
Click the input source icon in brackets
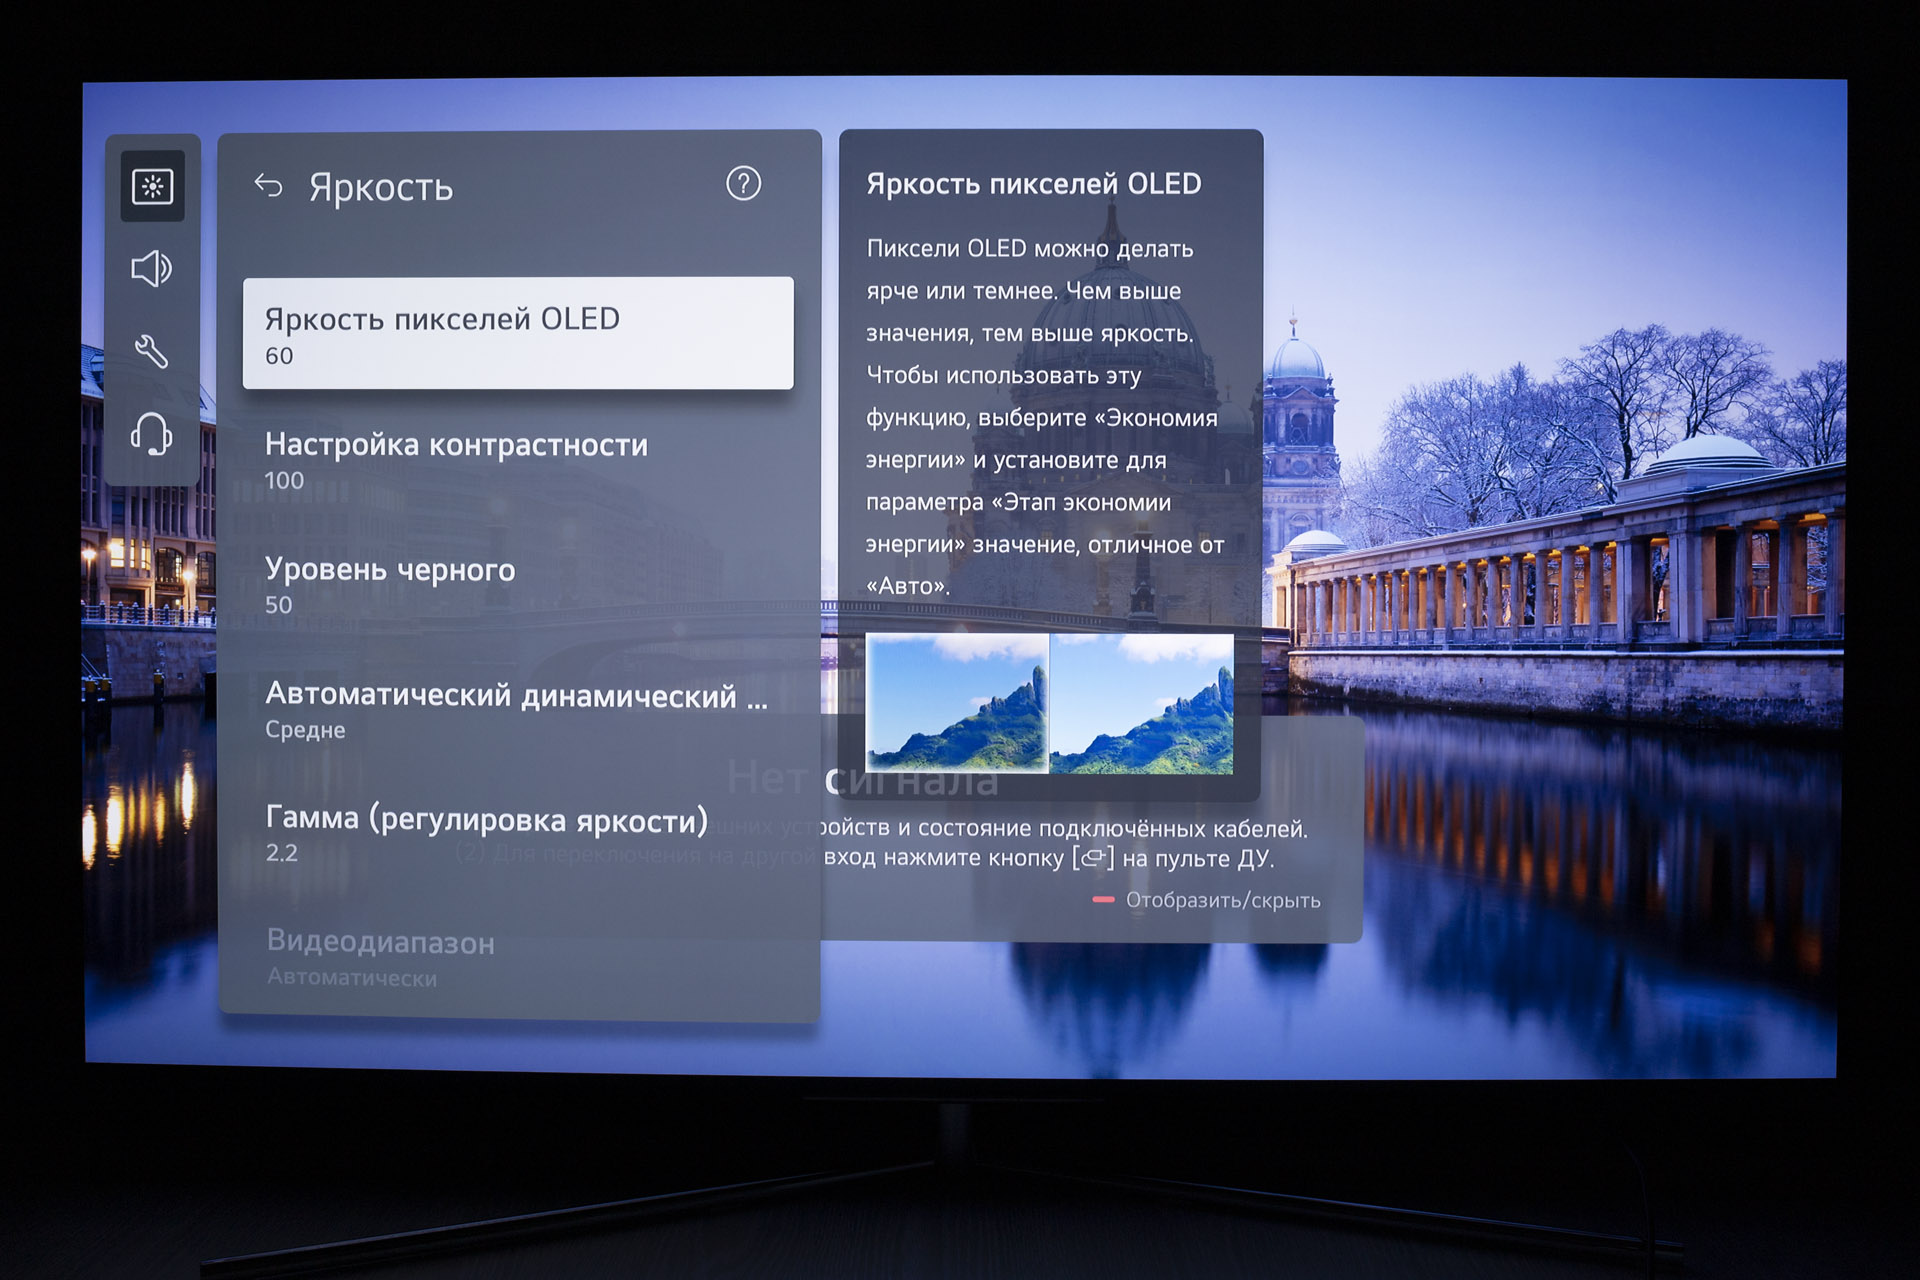(x=1092, y=858)
